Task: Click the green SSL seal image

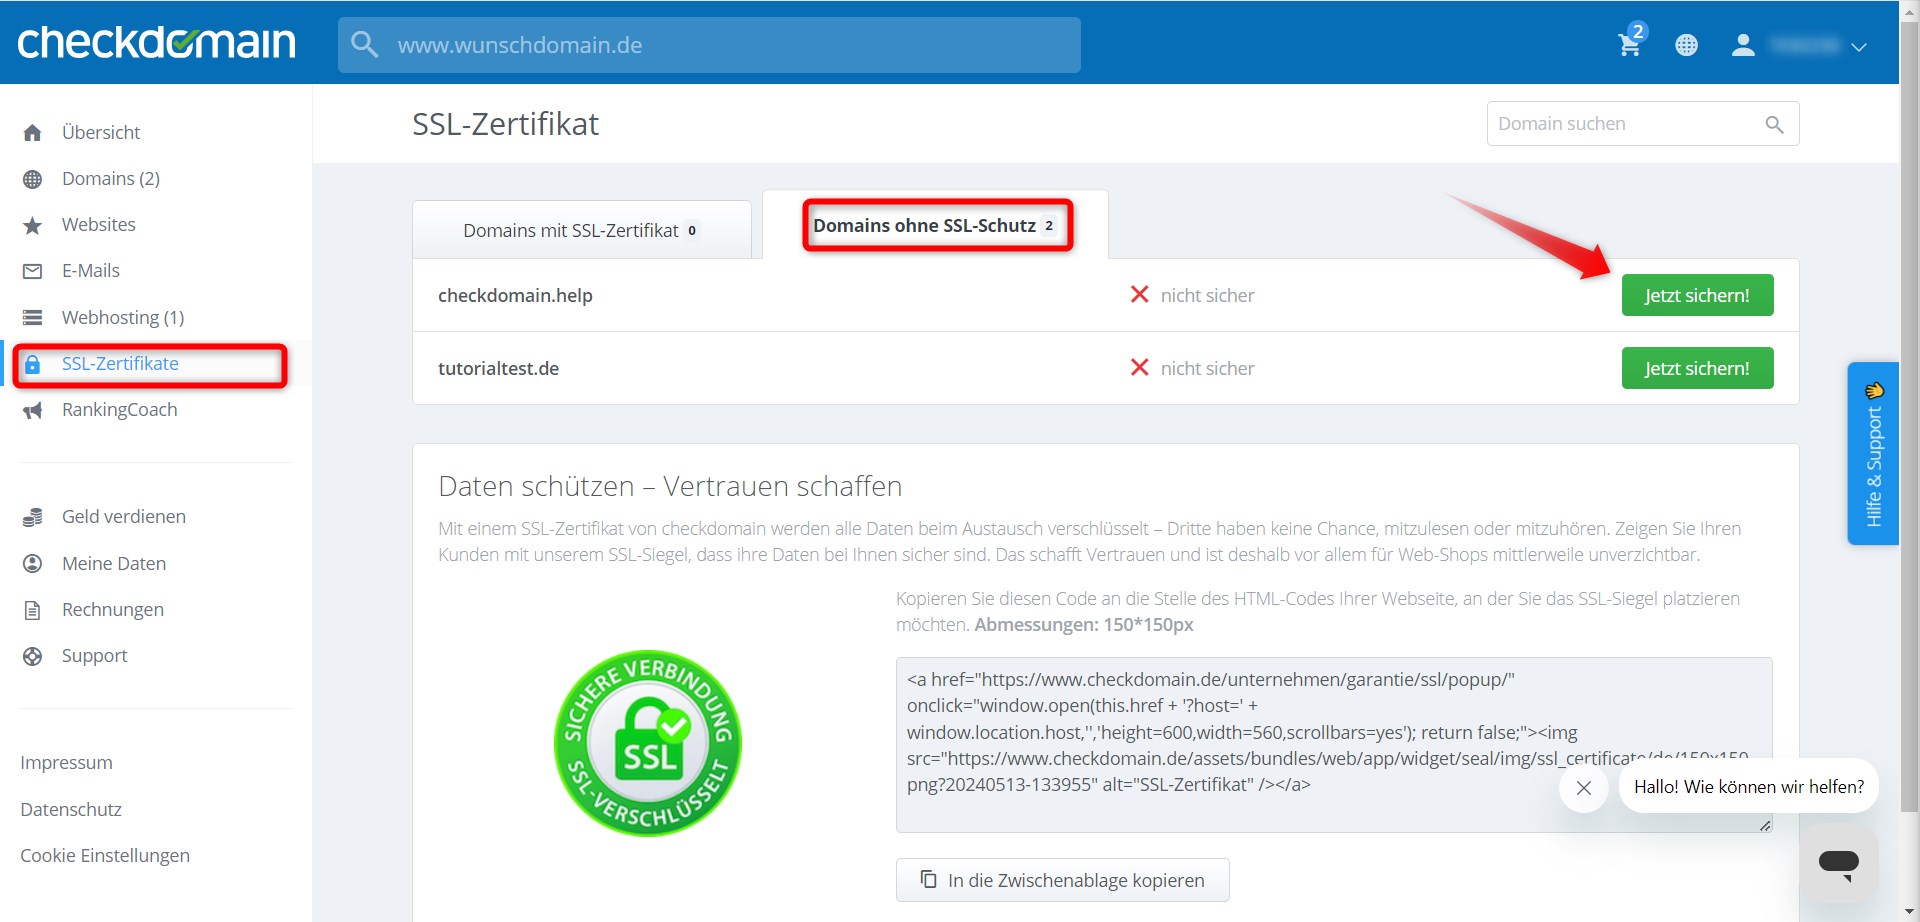Action: [648, 743]
